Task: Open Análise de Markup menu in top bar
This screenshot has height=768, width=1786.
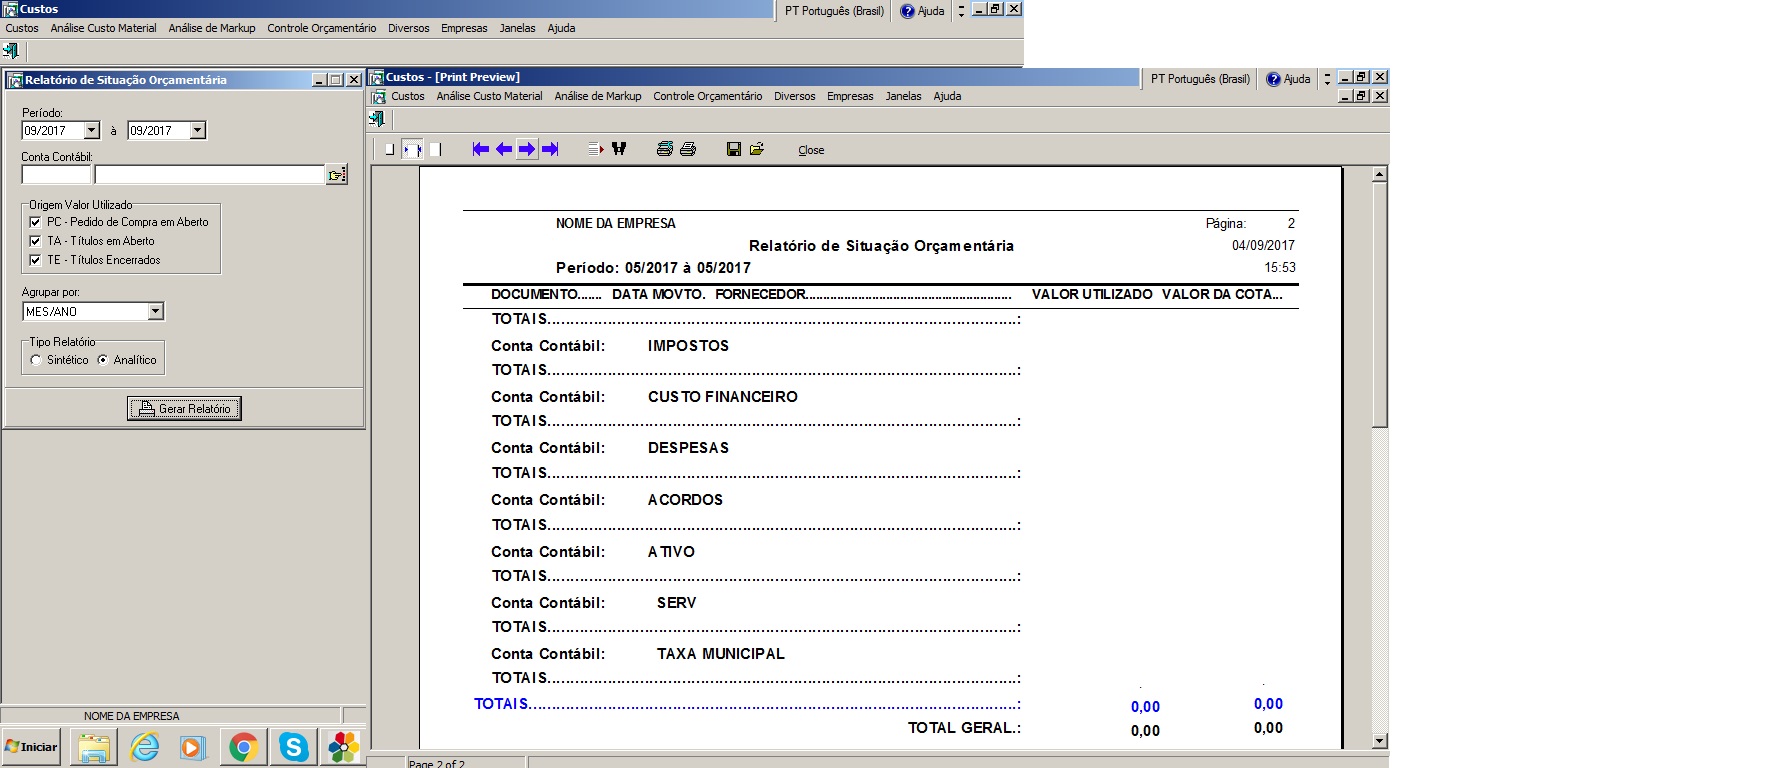Action: coord(211,28)
